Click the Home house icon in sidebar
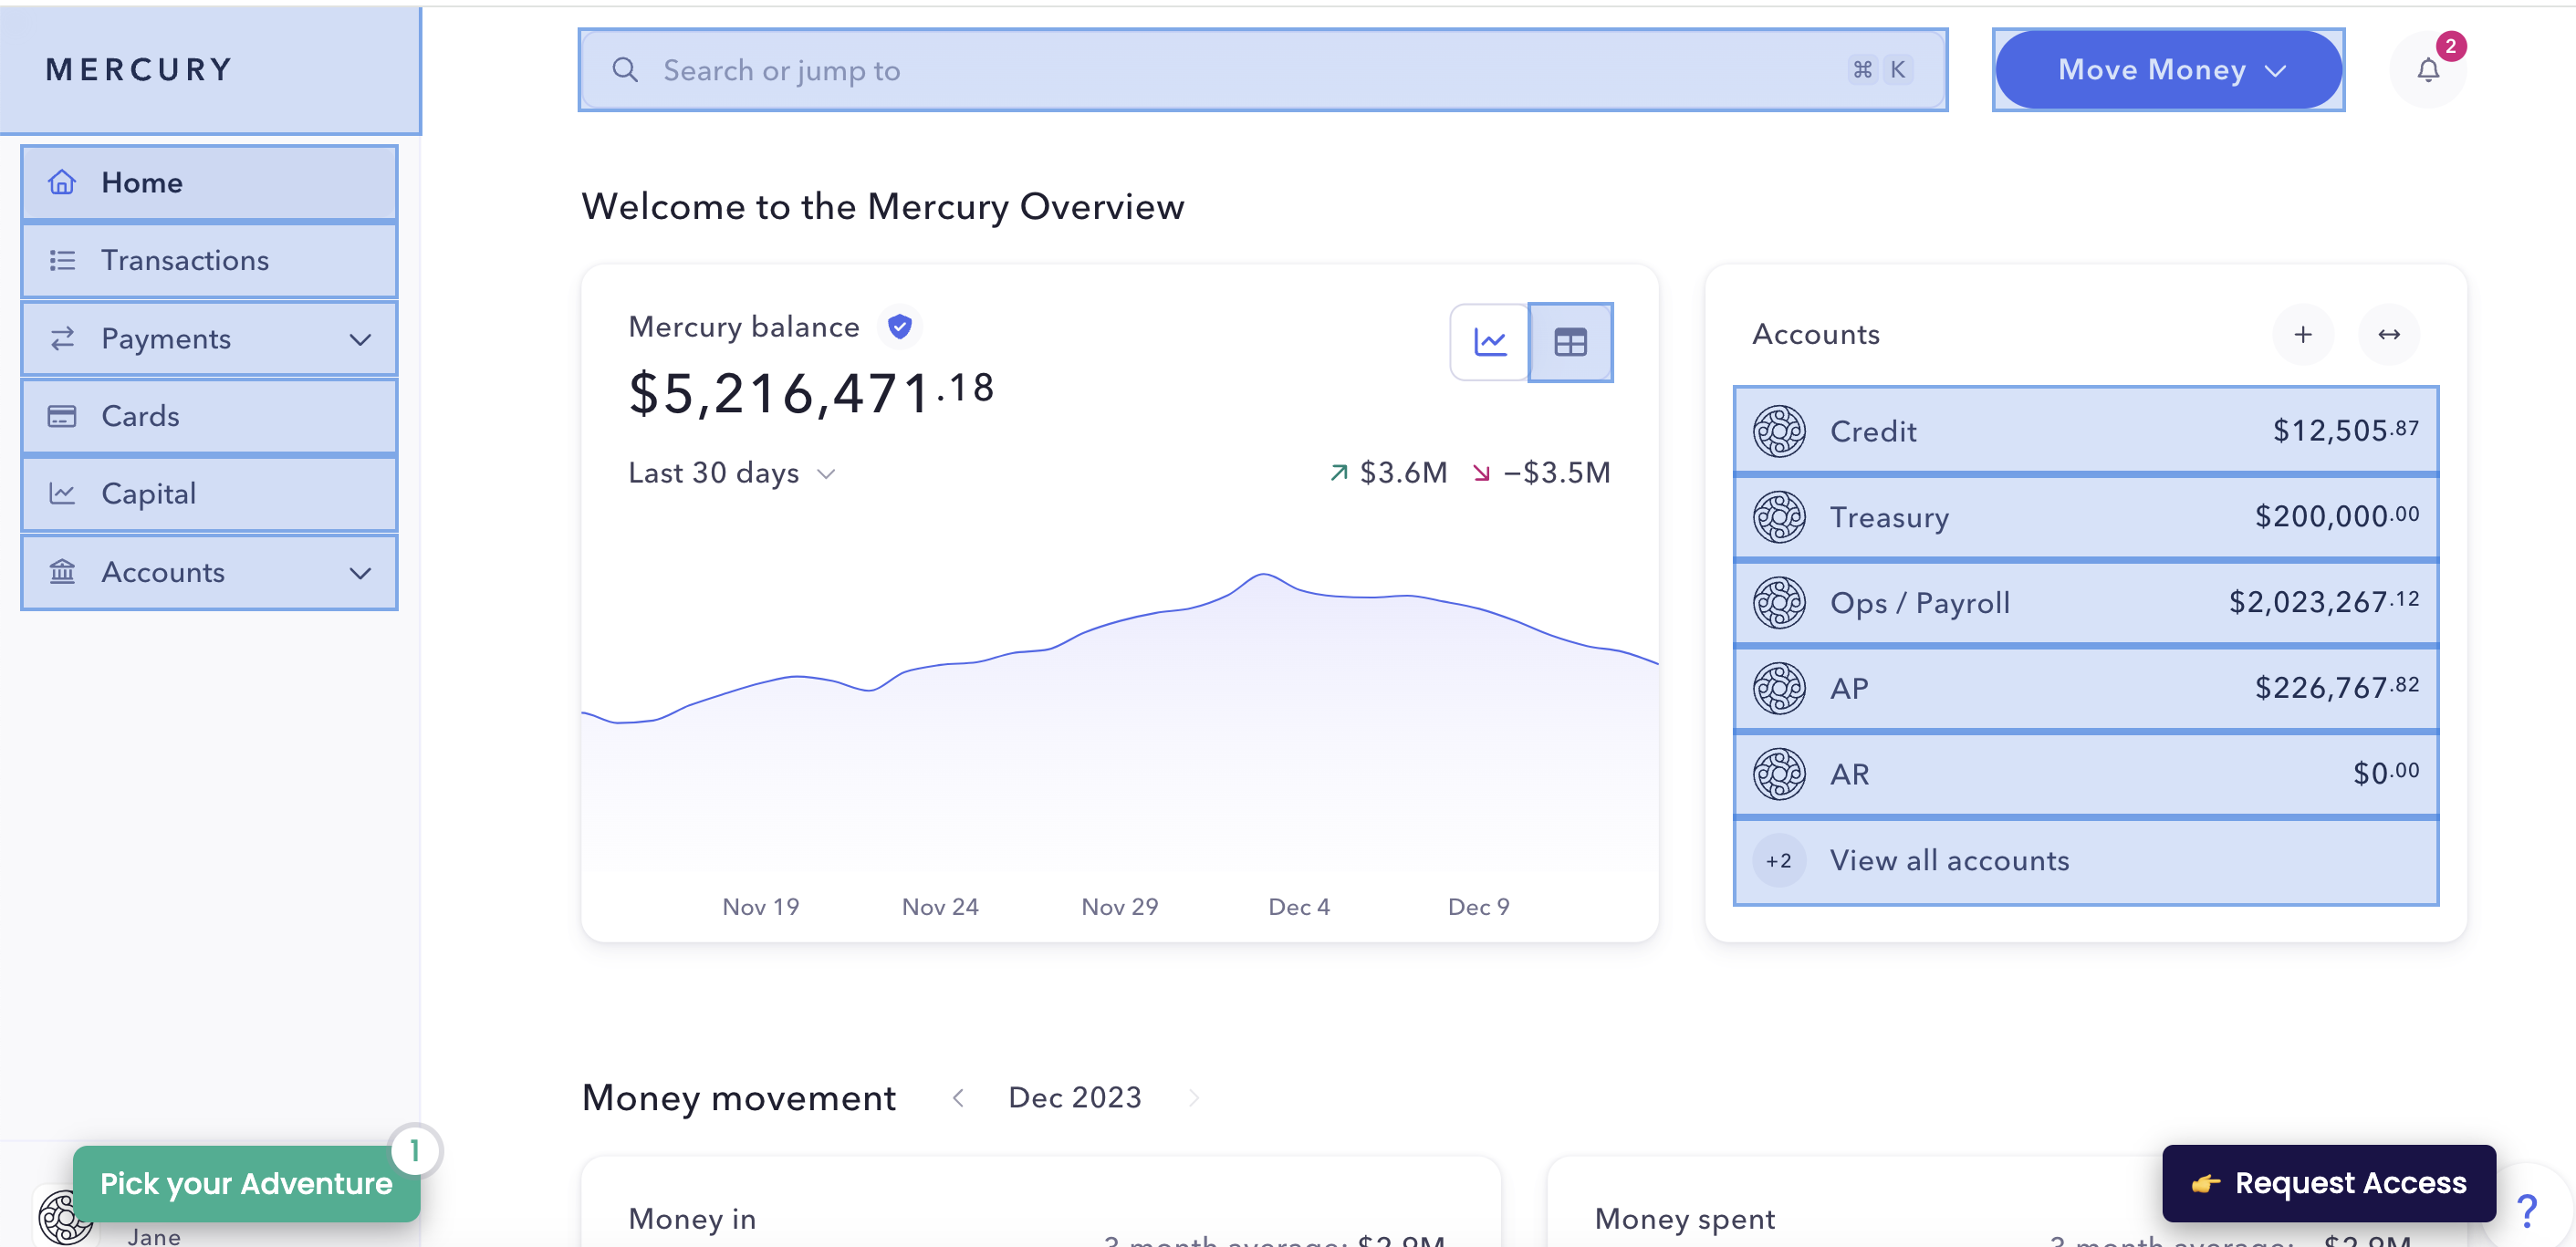This screenshot has height=1247, width=2576. (62, 182)
